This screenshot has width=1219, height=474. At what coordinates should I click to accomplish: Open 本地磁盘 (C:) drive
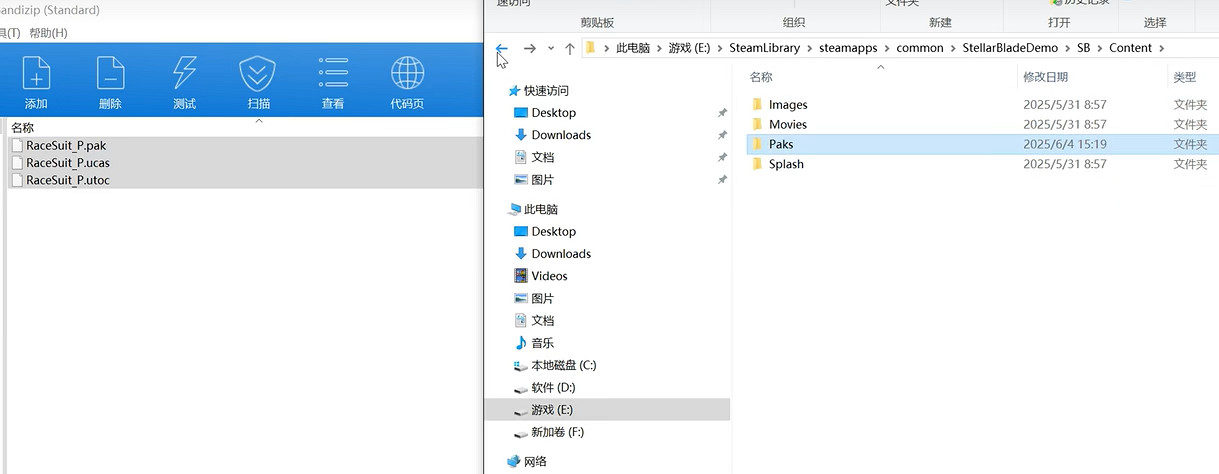pyautogui.click(x=563, y=366)
